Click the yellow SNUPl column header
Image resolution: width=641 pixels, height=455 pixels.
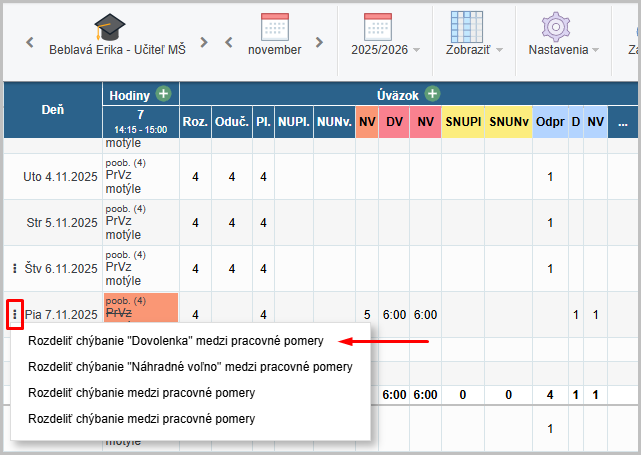pos(463,121)
